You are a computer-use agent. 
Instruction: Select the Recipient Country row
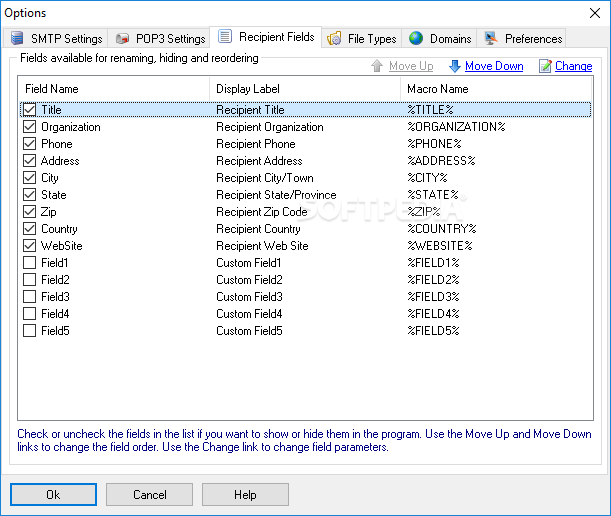click(306, 229)
